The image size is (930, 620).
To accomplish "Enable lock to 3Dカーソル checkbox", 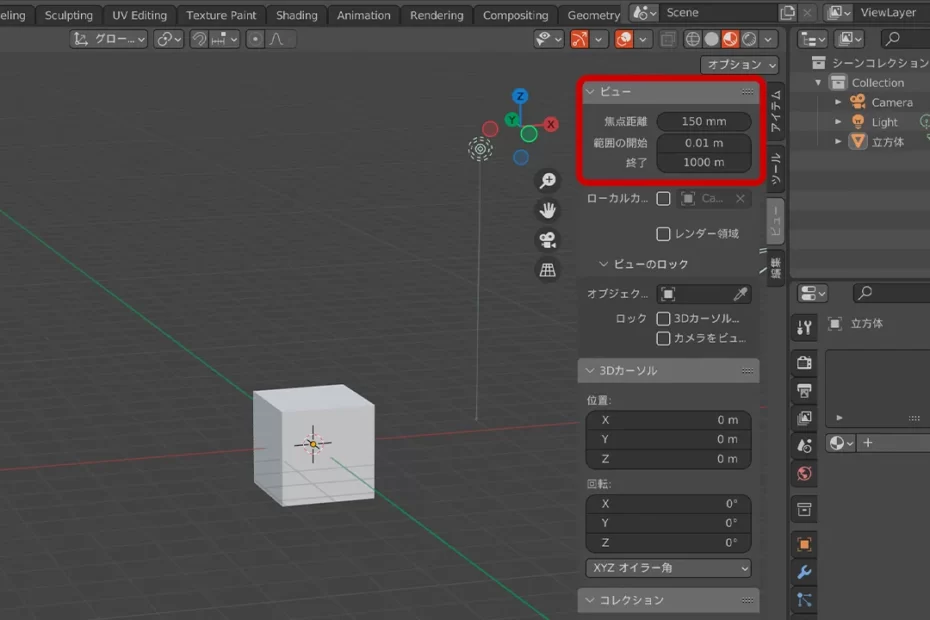I will pyautogui.click(x=663, y=319).
